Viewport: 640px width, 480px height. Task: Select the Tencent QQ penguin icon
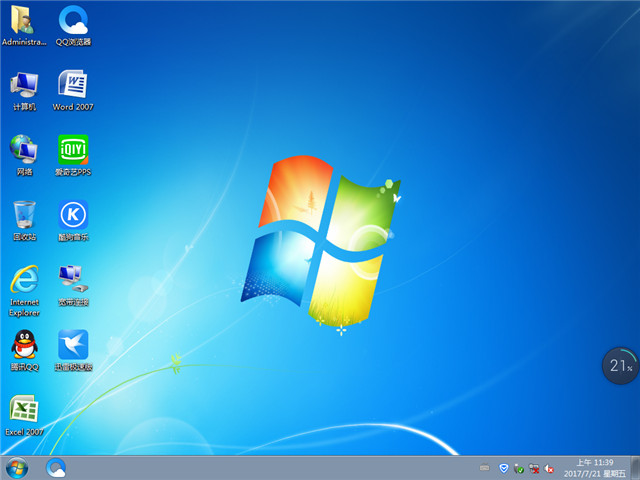click(24, 345)
